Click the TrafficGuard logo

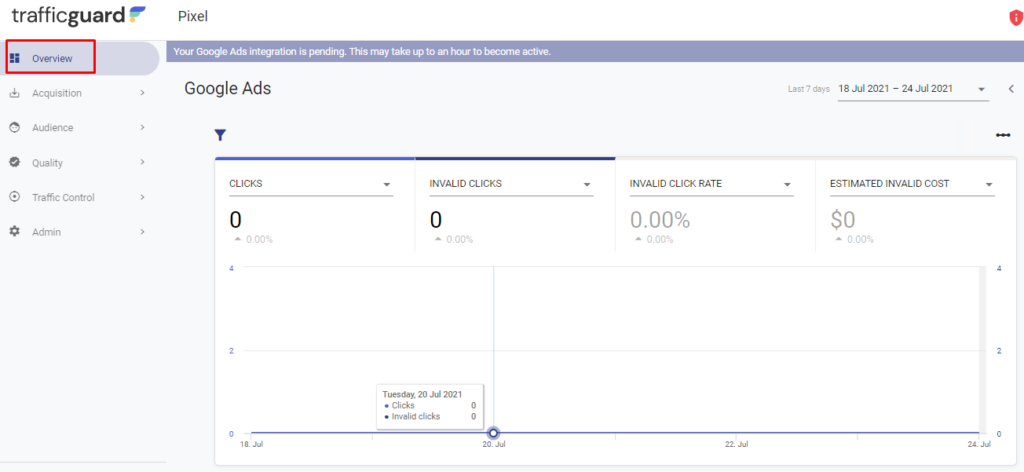tap(78, 16)
